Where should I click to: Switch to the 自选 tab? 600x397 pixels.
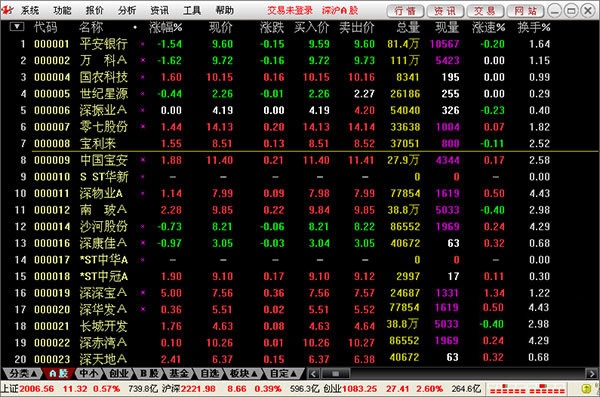(x=209, y=373)
